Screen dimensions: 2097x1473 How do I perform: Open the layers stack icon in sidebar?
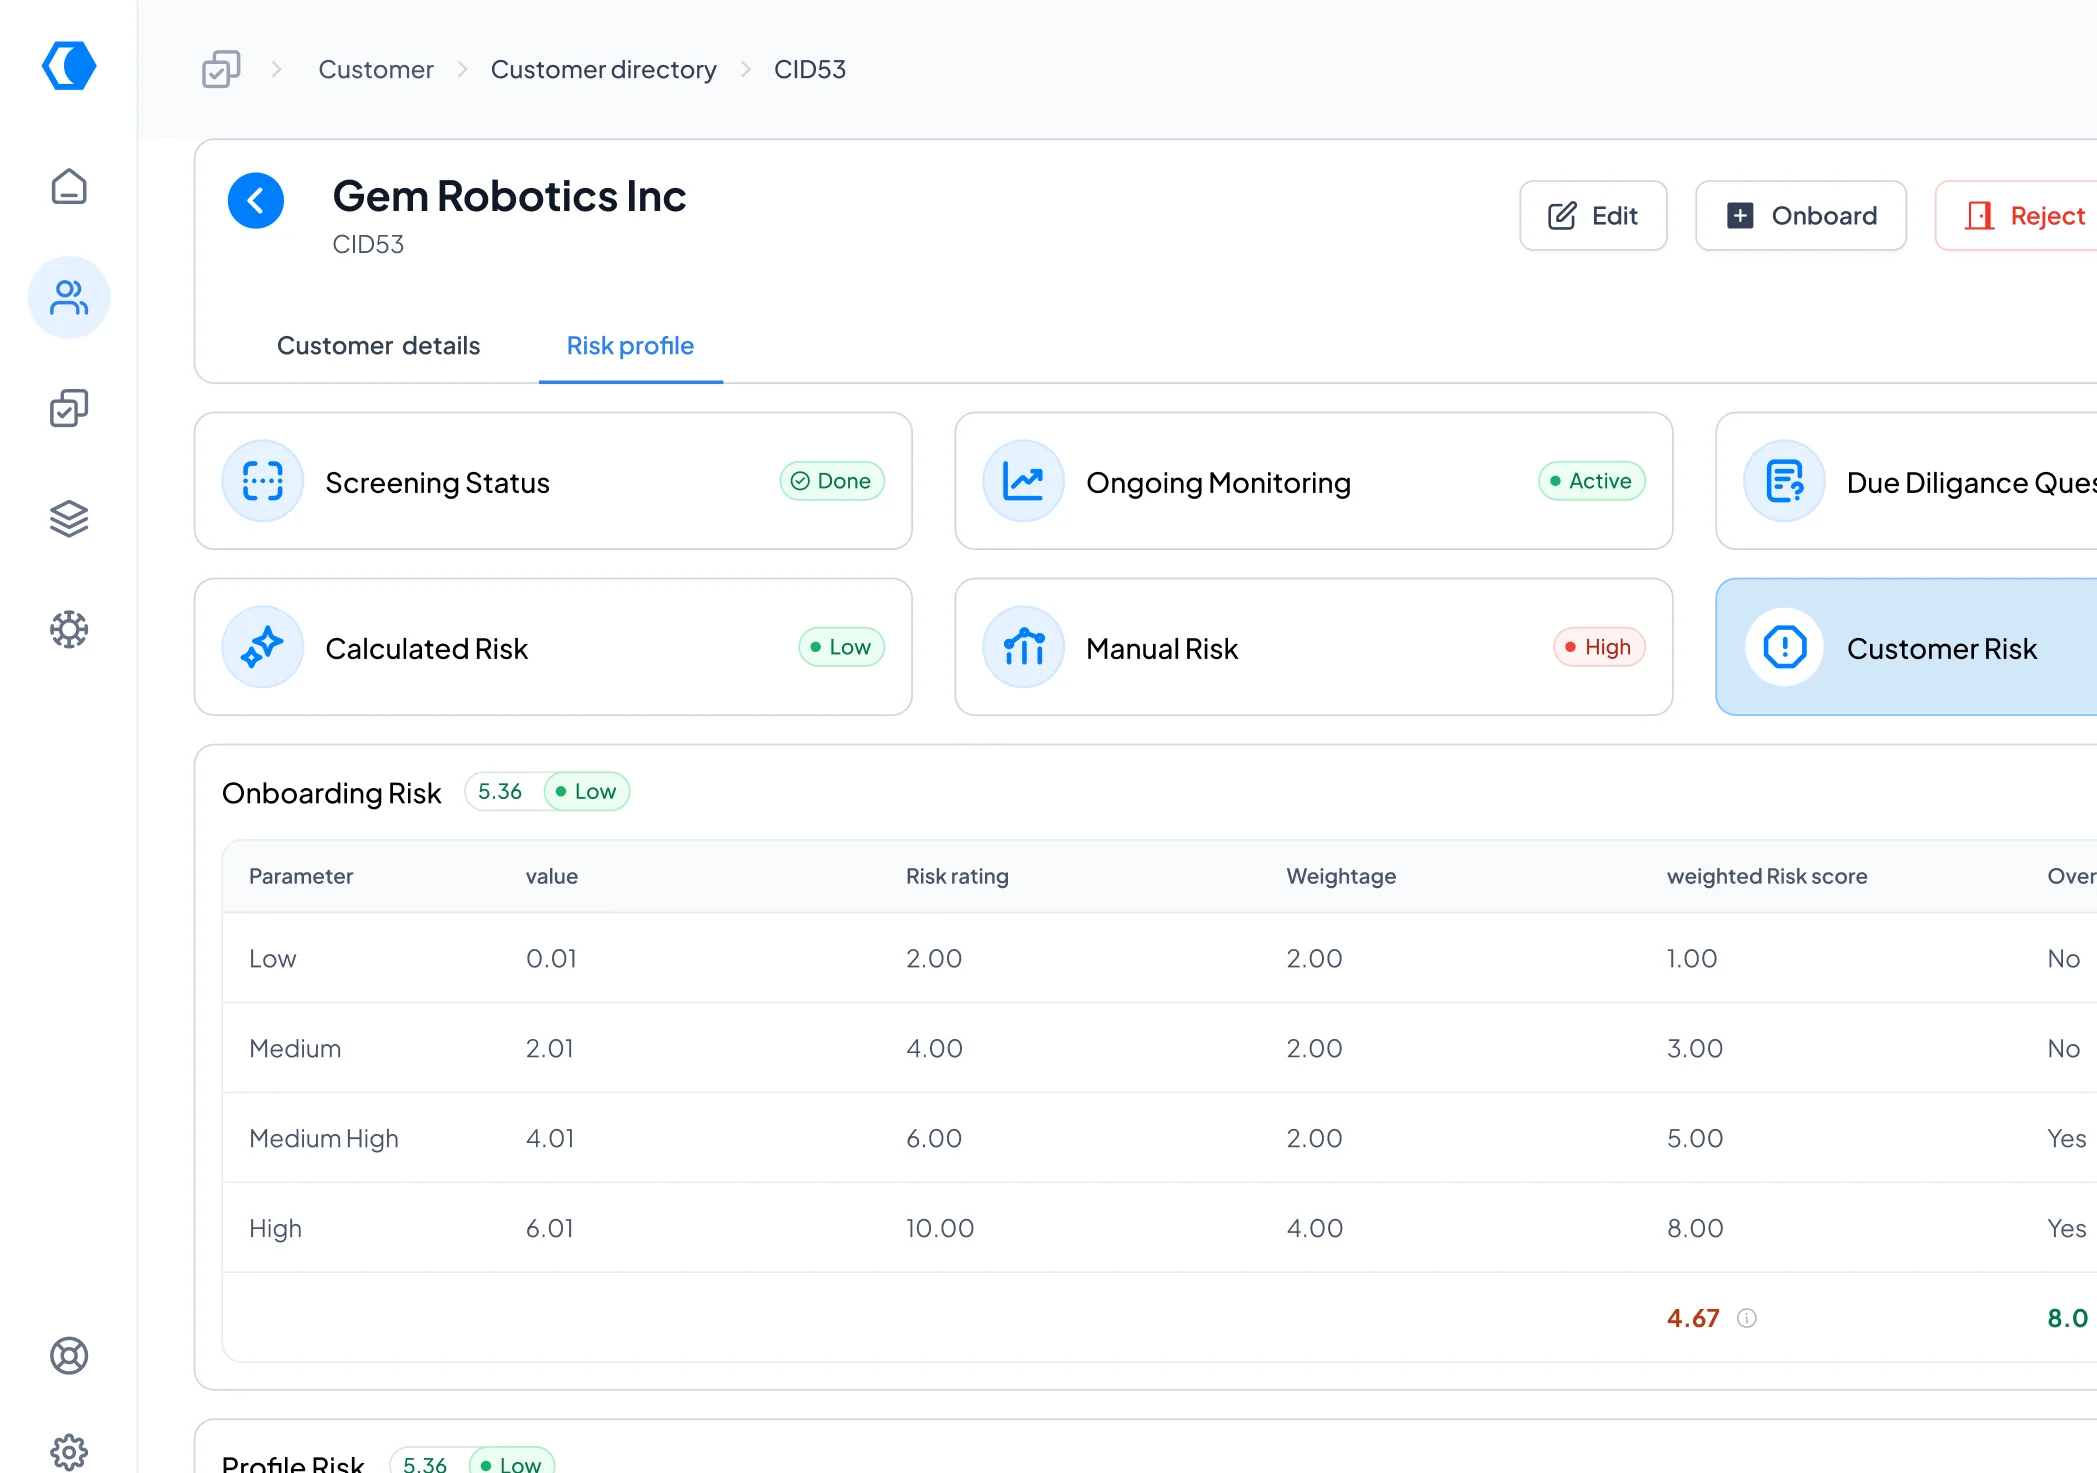[x=69, y=519]
